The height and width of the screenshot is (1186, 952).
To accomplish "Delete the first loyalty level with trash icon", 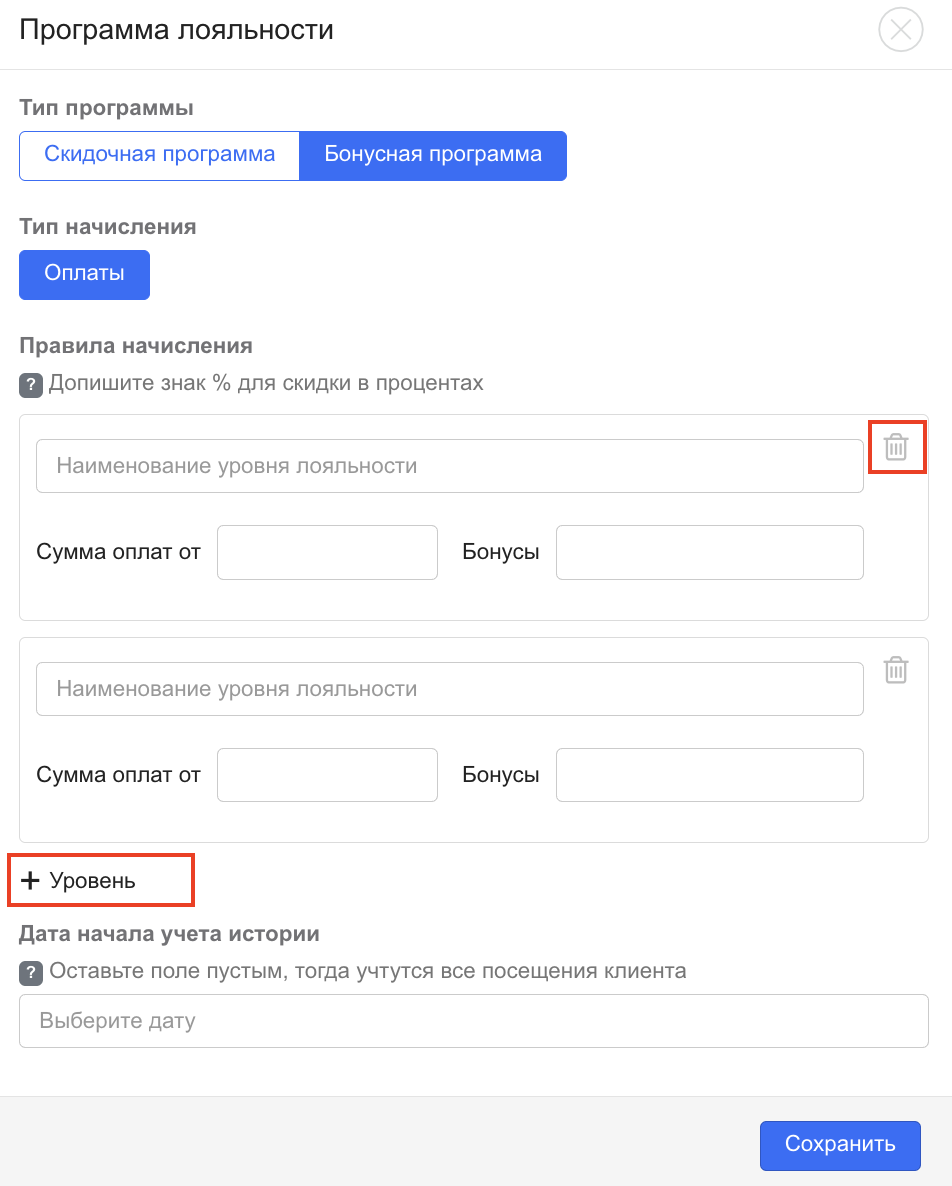I will coord(896,447).
